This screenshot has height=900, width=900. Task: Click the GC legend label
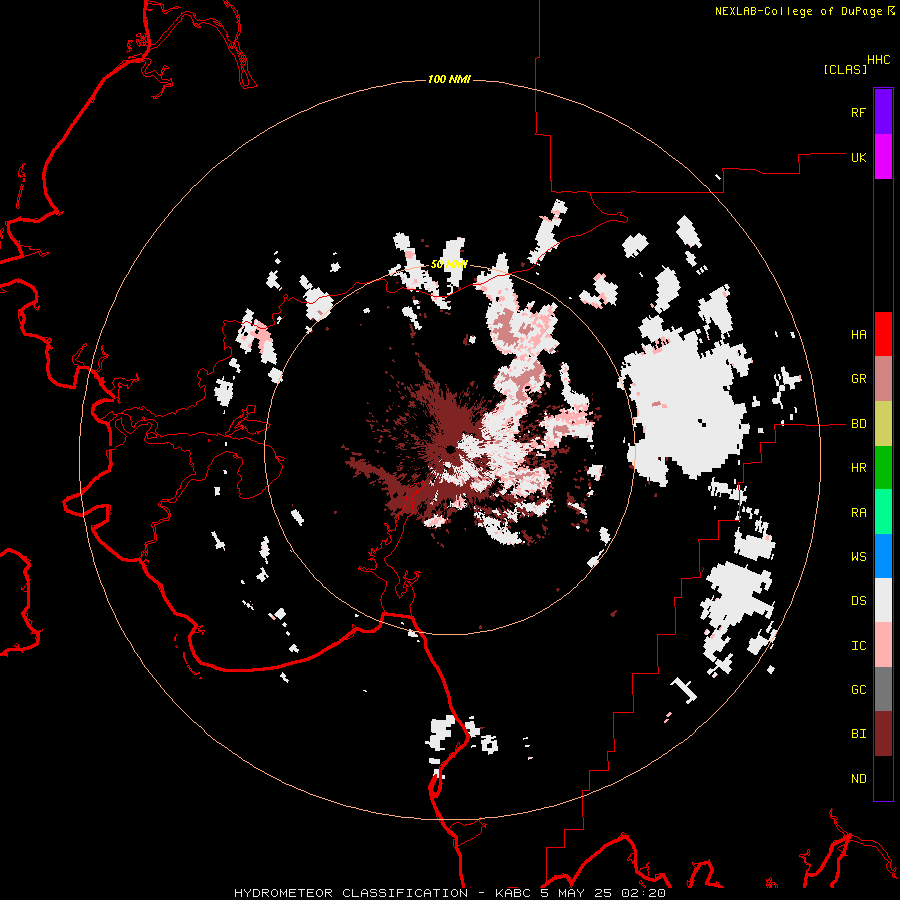coord(858,690)
